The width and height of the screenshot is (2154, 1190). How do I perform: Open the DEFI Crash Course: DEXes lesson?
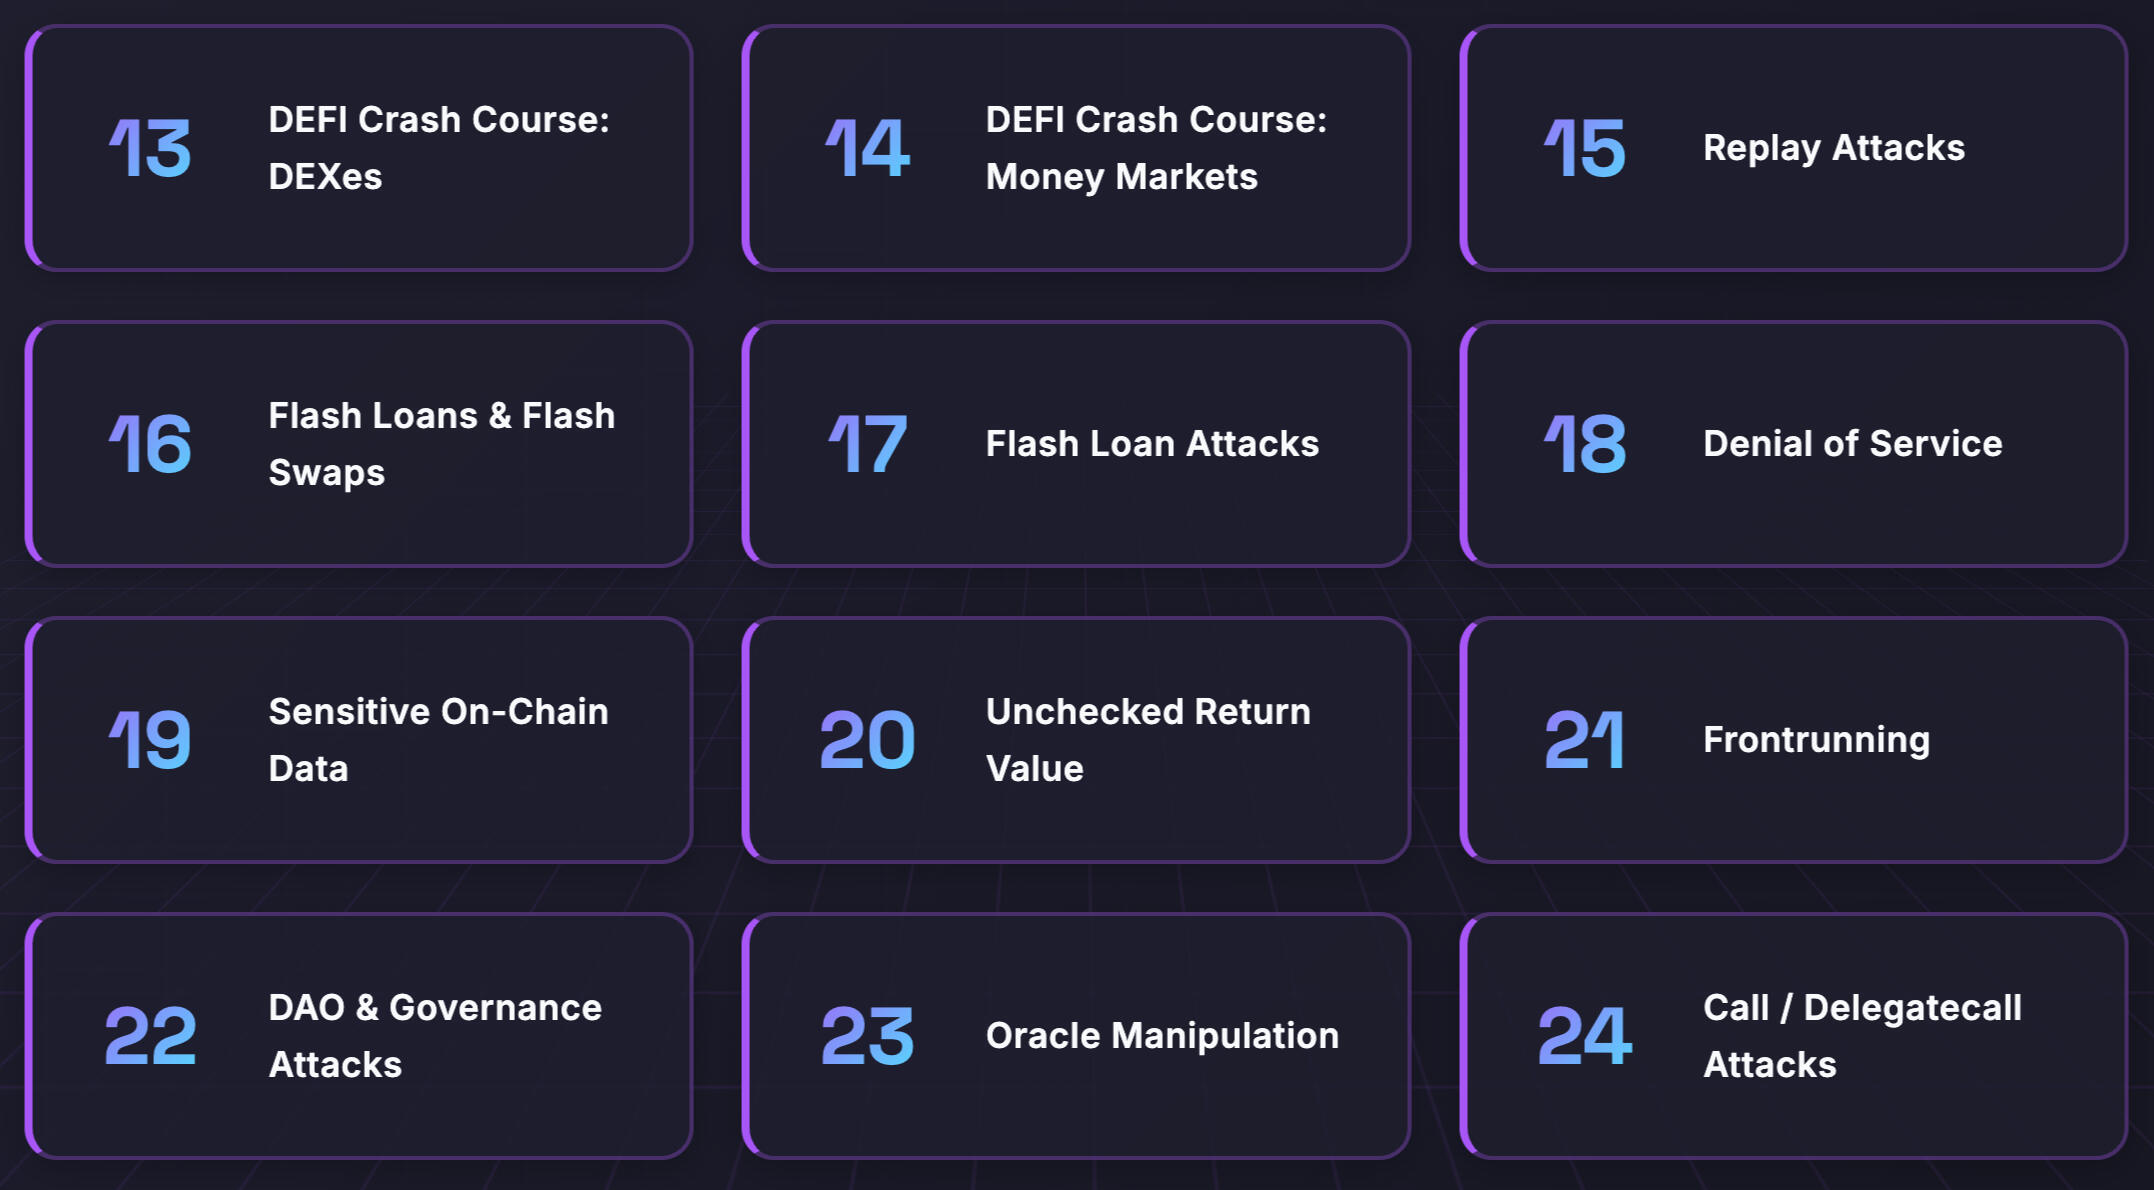tap(438, 148)
